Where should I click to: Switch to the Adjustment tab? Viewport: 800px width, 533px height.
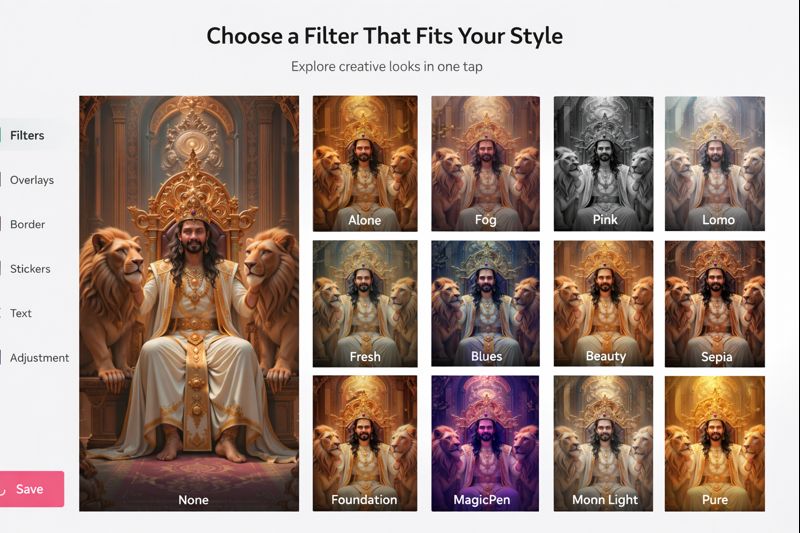[x=39, y=358]
